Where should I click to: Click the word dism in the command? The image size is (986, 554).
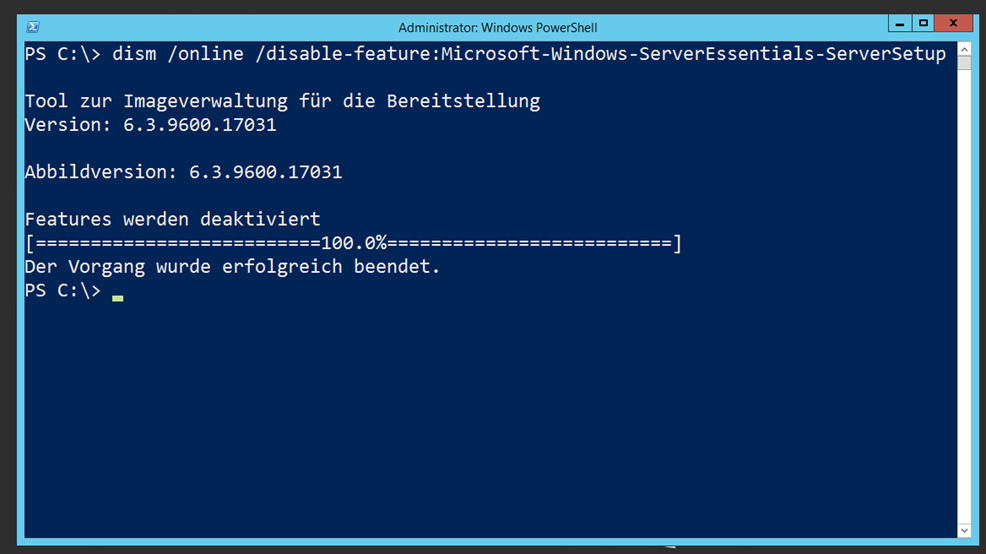pos(134,54)
